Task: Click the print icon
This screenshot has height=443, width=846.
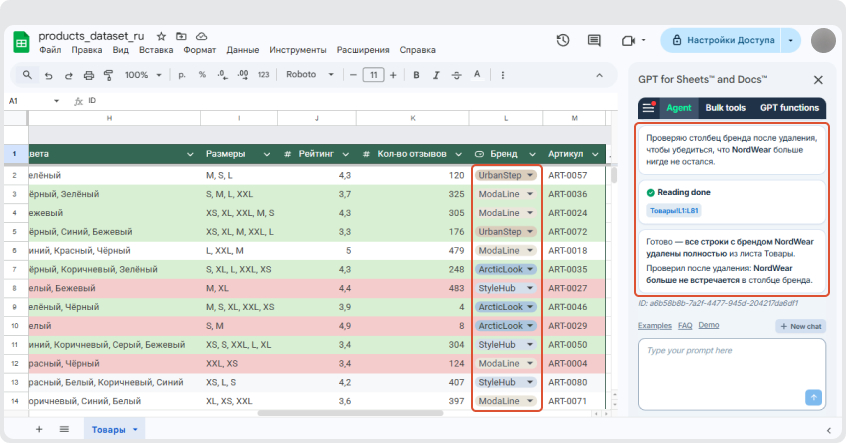Action: pyautogui.click(x=89, y=75)
